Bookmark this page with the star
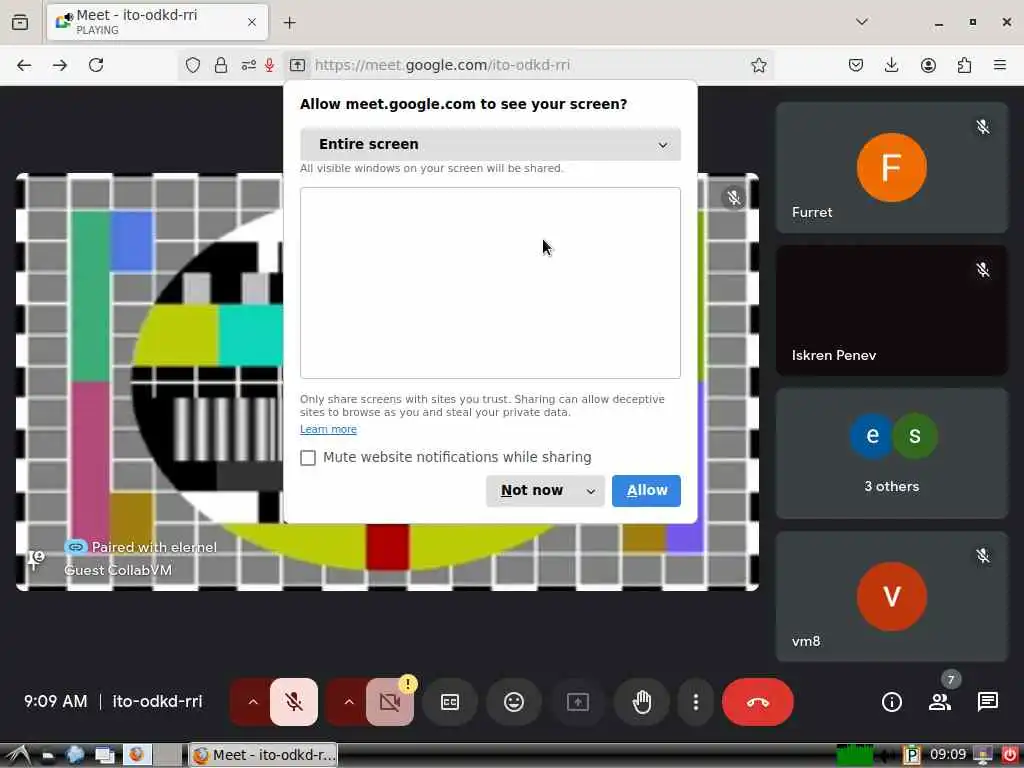The width and height of the screenshot is (1024, 768). point(758,65)
